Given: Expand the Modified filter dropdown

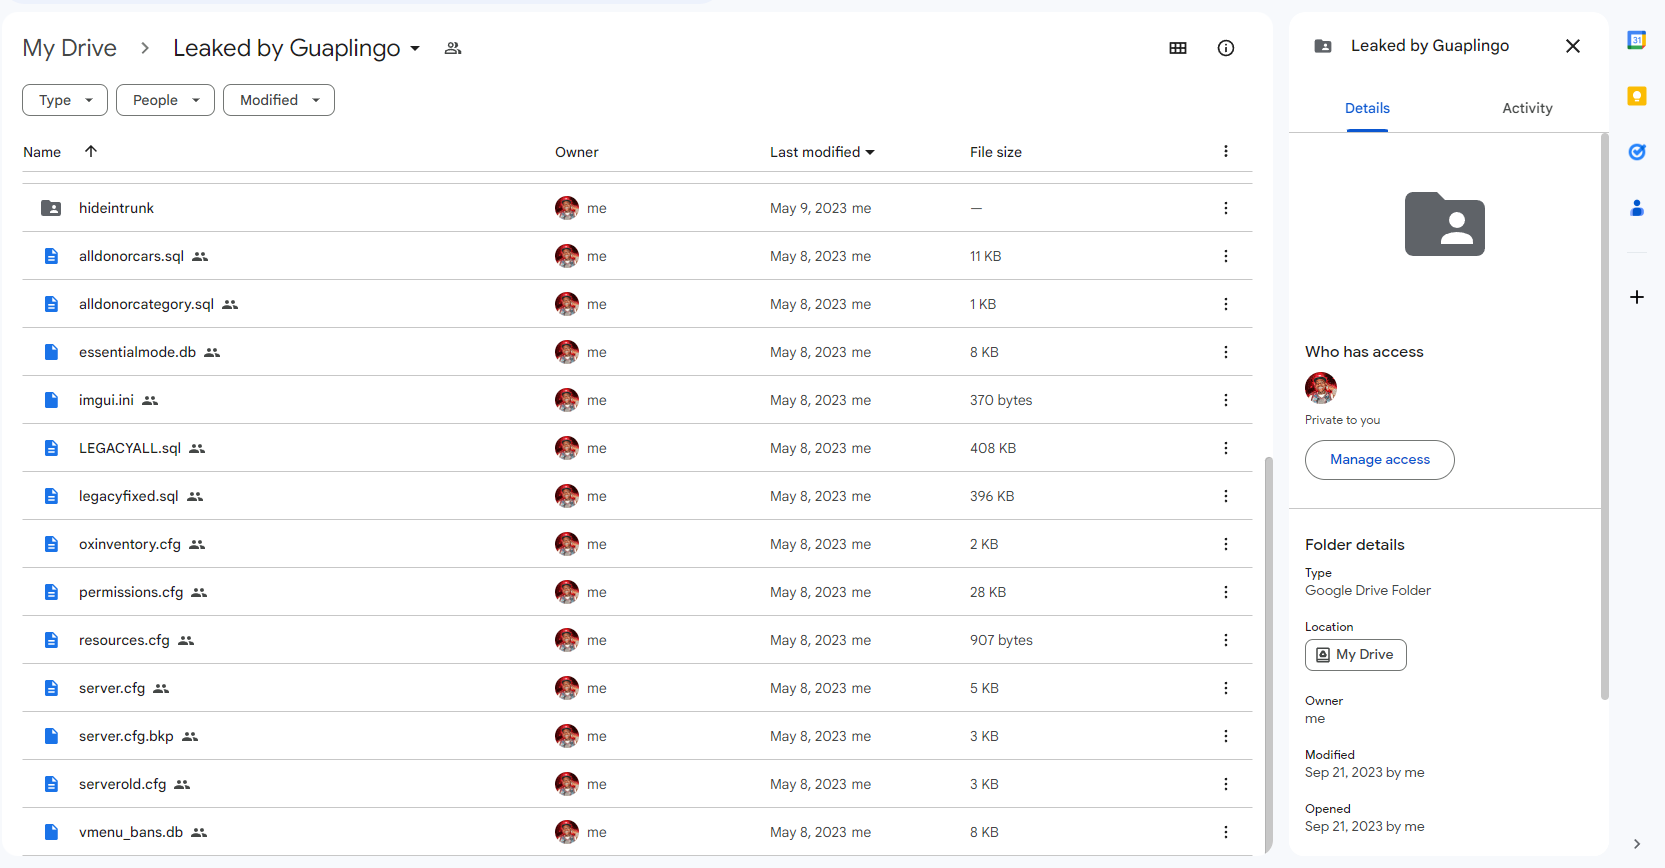Looking at the screenshot, I should tap(278, 100).
